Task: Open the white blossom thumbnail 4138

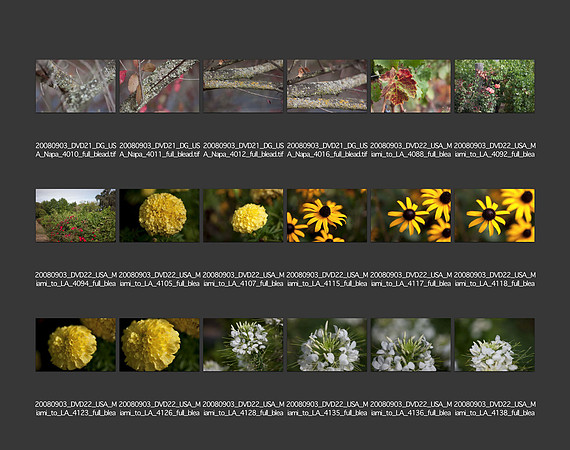Action: (x=494, y=345)
